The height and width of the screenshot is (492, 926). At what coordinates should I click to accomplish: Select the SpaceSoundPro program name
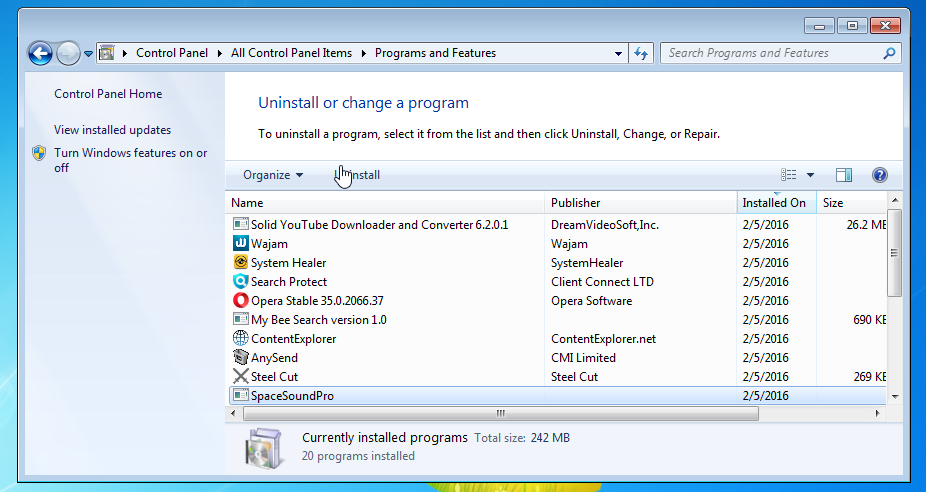click(x=292, y=396)
